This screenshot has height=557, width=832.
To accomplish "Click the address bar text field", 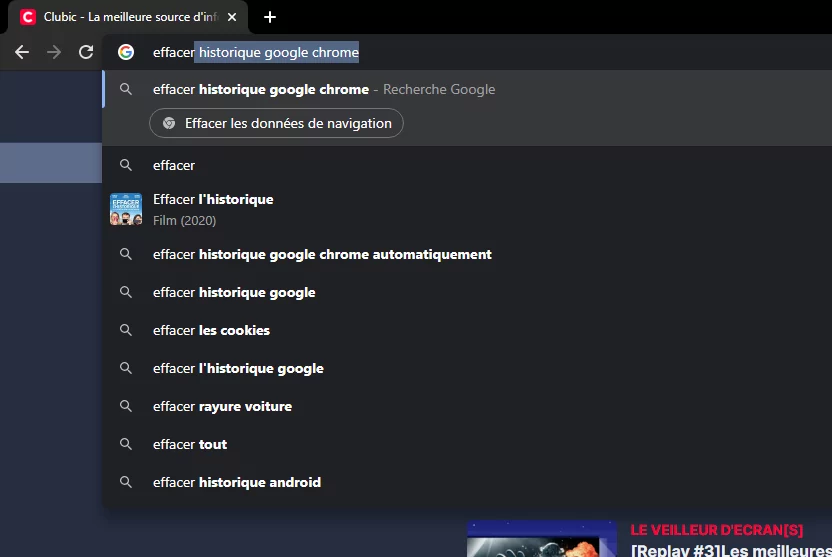I will point(467,52).
